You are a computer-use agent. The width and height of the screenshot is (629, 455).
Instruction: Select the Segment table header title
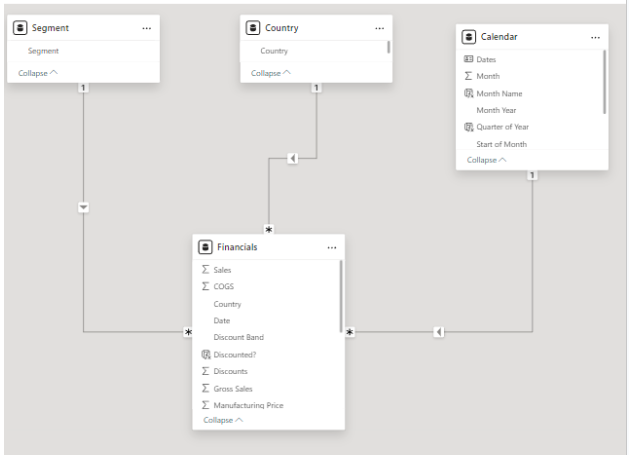pos(51,28)
